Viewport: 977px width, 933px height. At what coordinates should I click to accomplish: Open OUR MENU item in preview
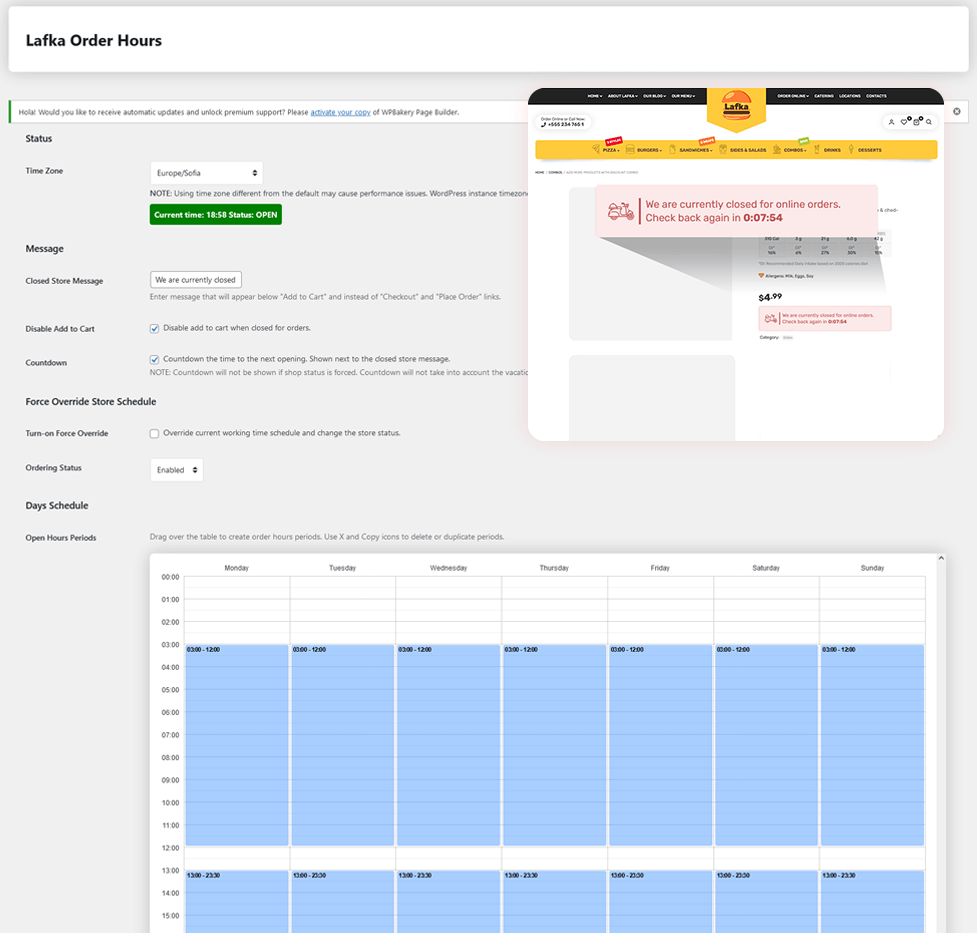click(683, 96)
